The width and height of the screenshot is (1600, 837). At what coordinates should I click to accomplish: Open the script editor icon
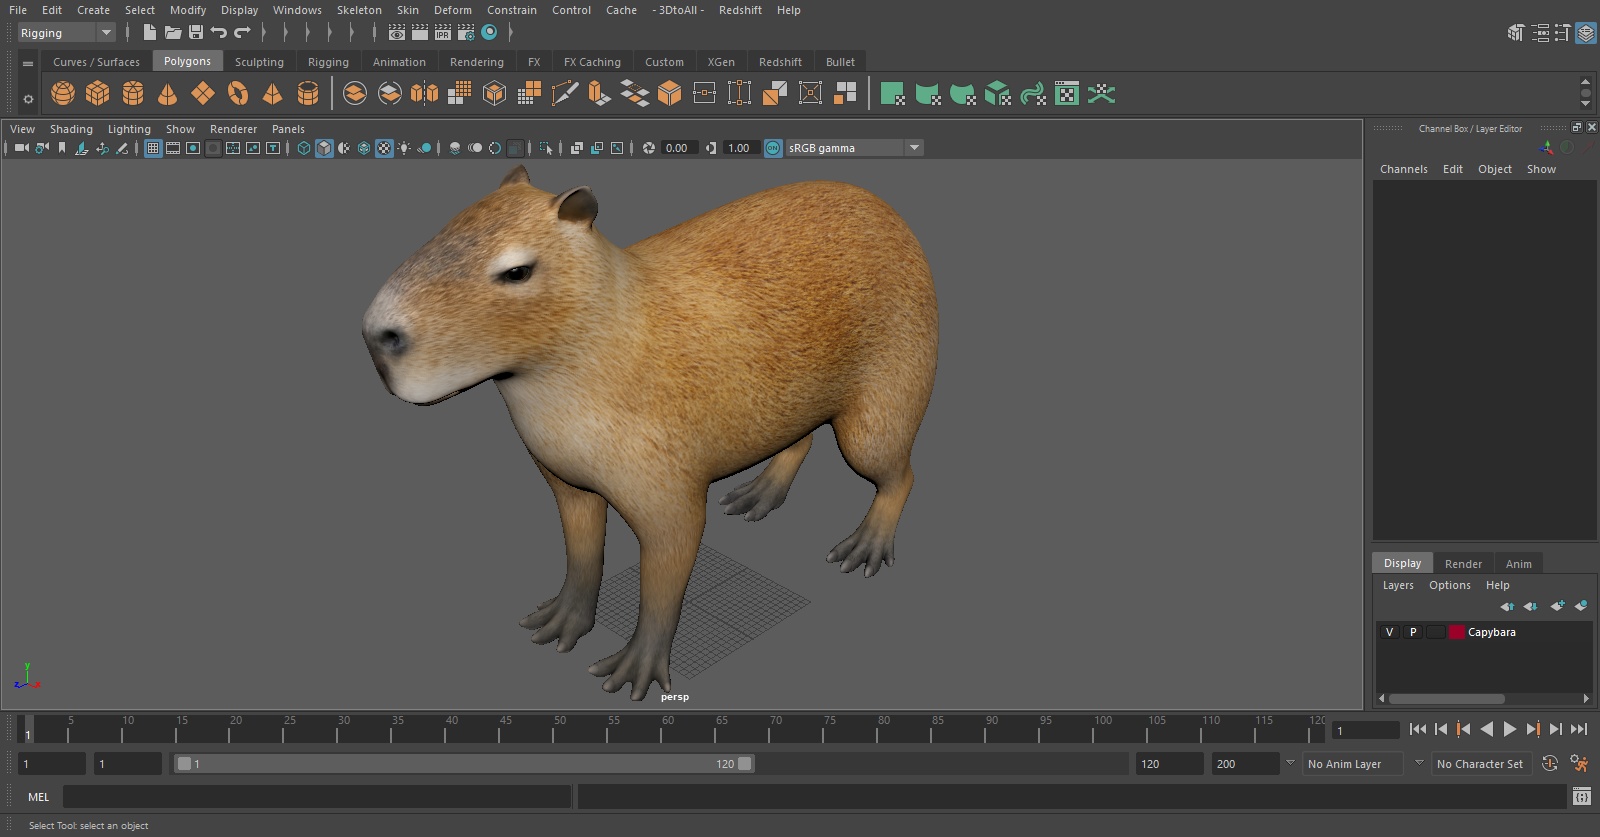coord(1582,797)
